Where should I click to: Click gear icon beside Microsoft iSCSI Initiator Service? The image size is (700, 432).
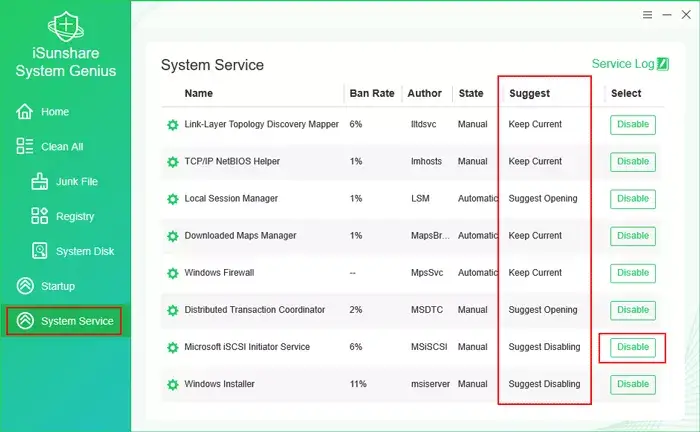pos(172,347)
